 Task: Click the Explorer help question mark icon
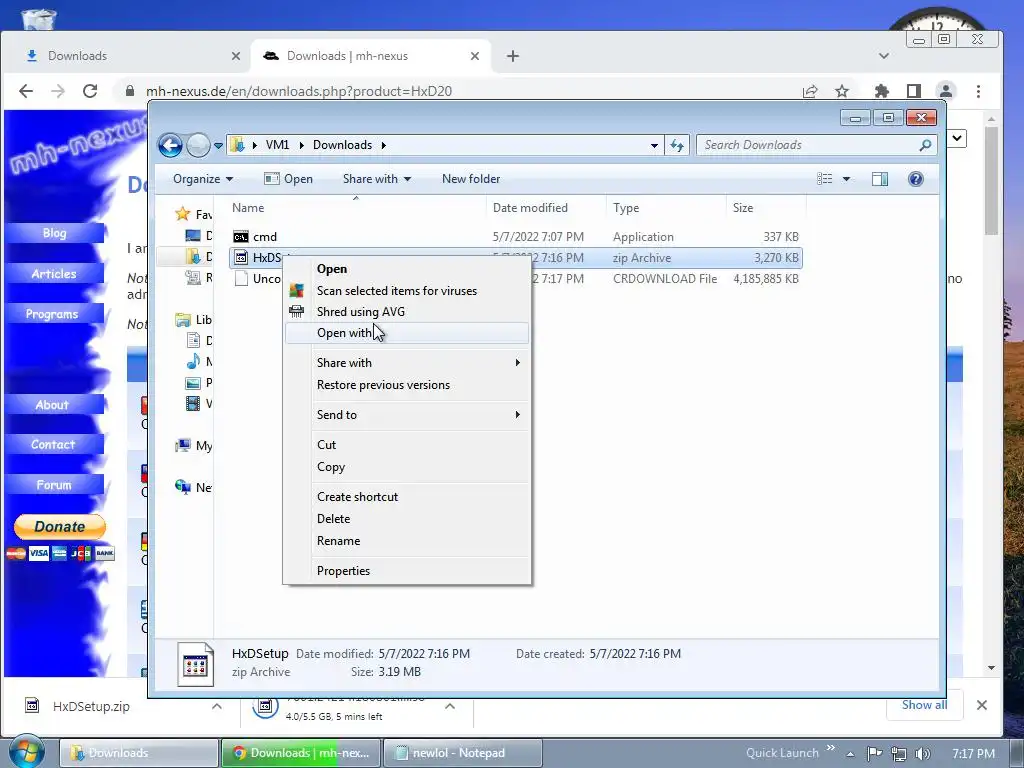916,179
